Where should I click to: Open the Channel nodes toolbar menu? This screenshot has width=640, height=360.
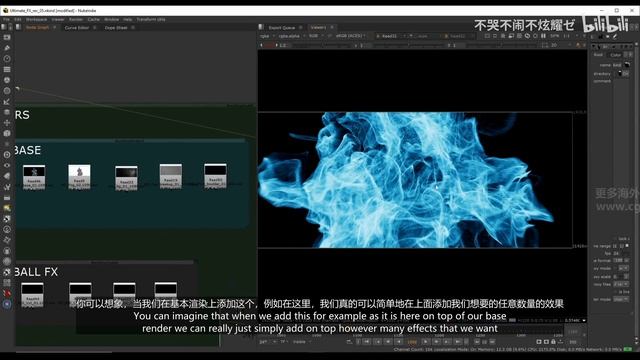click(7, 69)
